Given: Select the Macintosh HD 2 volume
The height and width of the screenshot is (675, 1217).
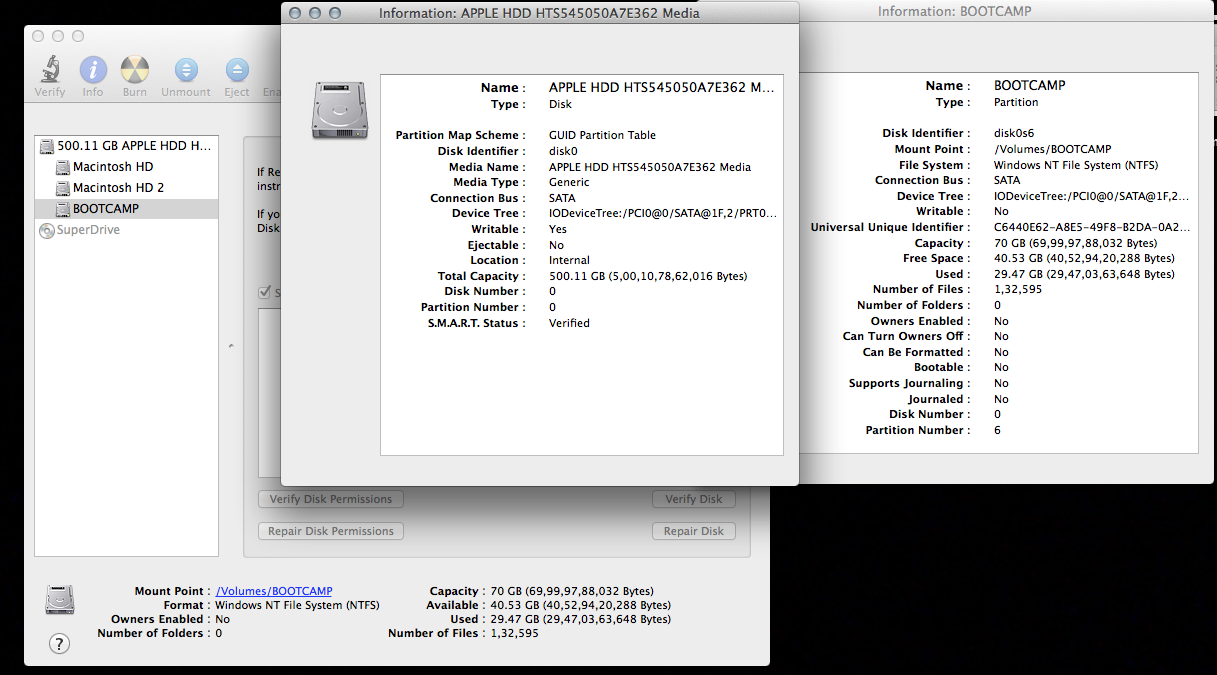Looking at the screenshot, I should (x=126, y=188).
